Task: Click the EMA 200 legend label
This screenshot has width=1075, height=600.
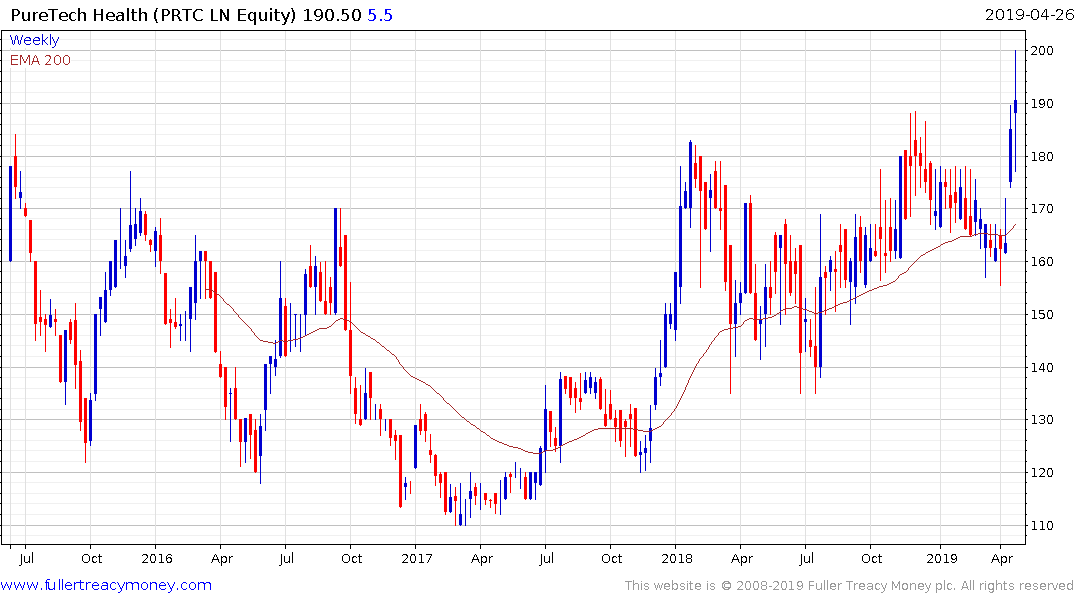Action: click(40, 60)
